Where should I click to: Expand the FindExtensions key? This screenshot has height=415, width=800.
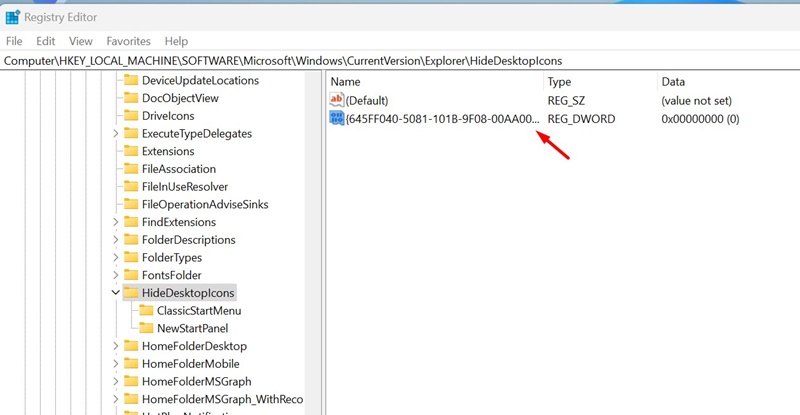tap(115, 222)
